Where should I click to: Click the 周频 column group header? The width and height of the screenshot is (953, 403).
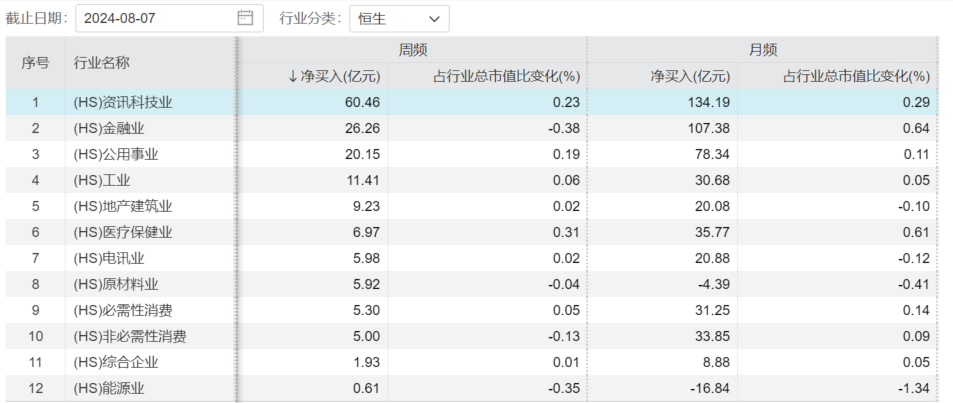coord(412,50)
